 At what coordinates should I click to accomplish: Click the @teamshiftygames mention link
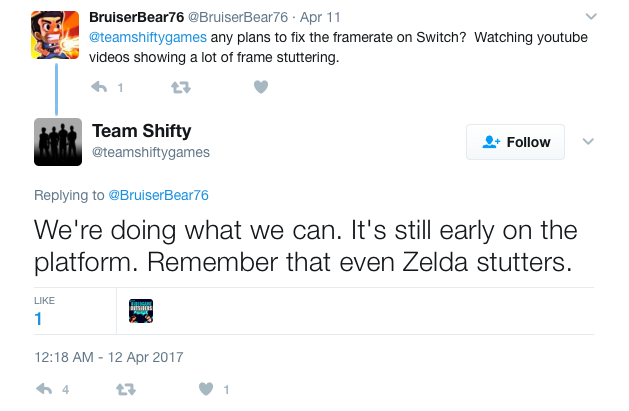click(148, 37)
